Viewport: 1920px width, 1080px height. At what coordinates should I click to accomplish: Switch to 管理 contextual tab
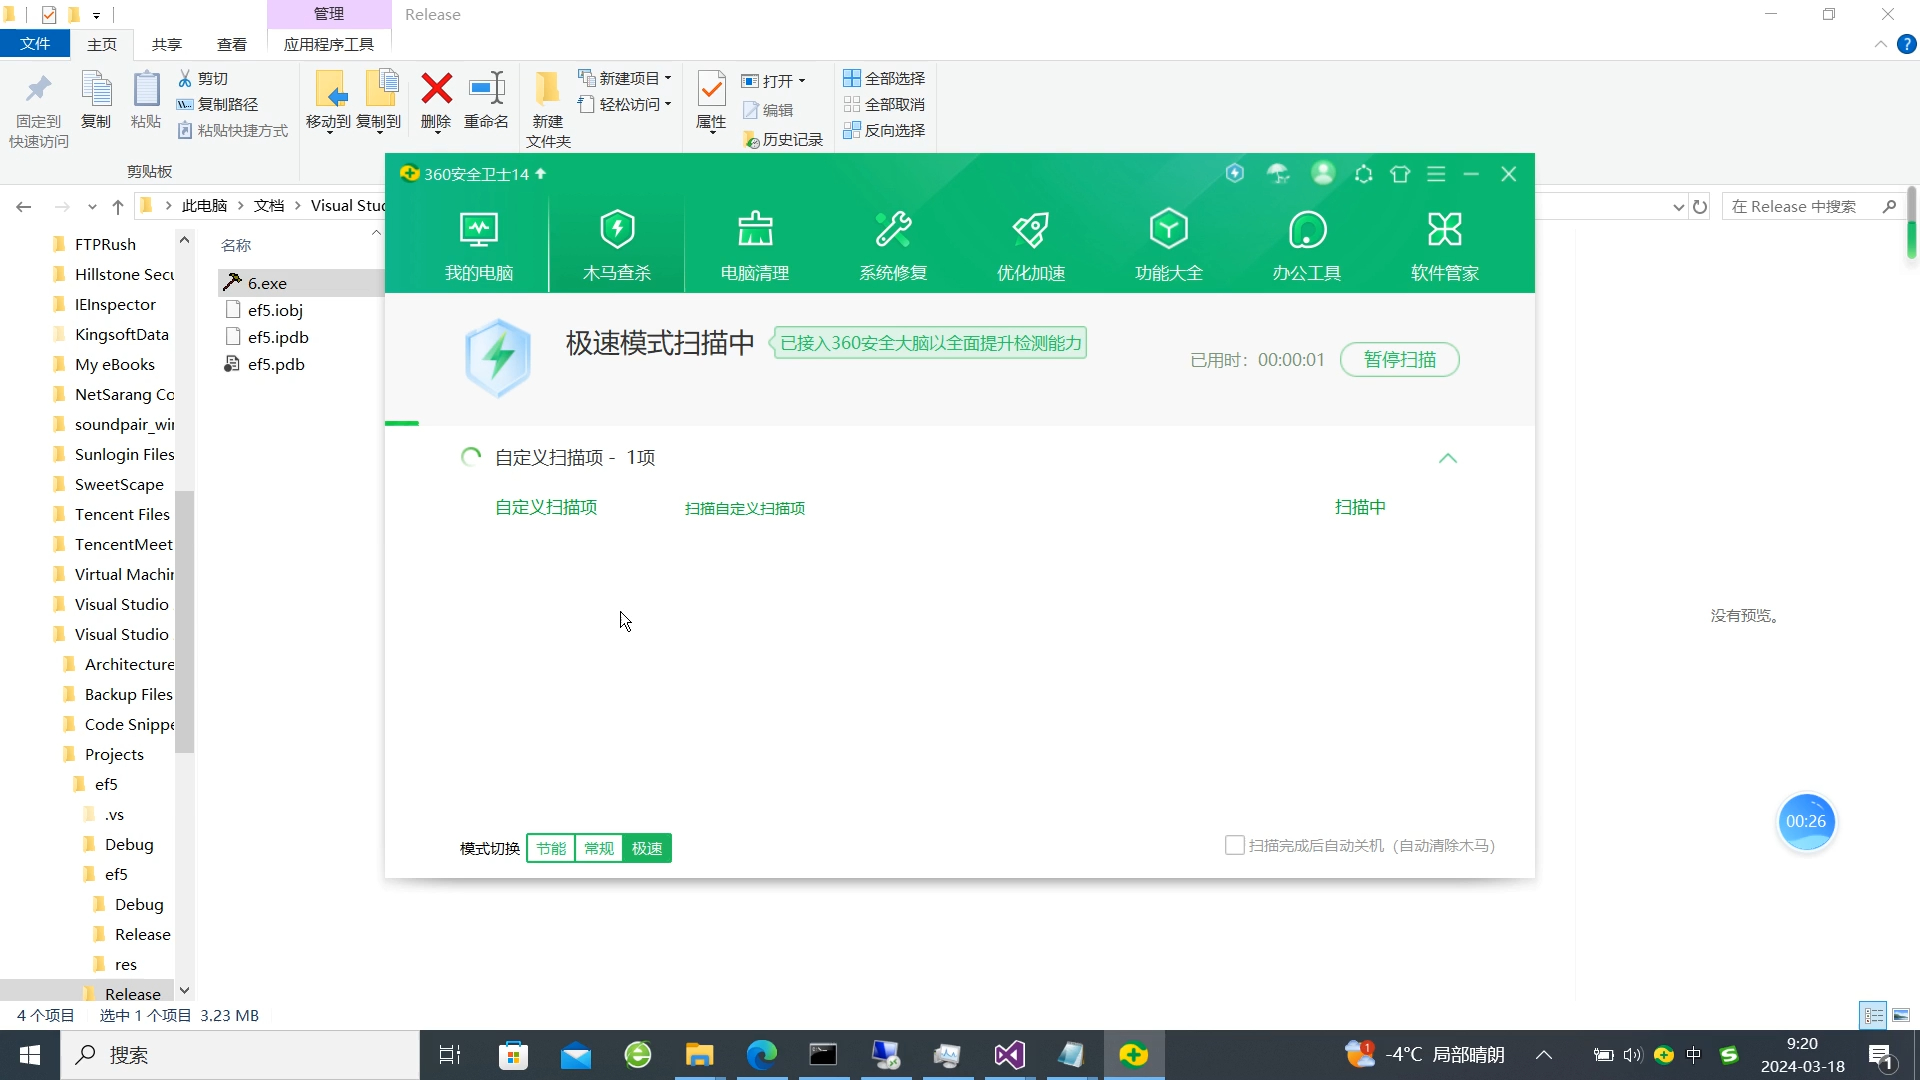[329, 14]
